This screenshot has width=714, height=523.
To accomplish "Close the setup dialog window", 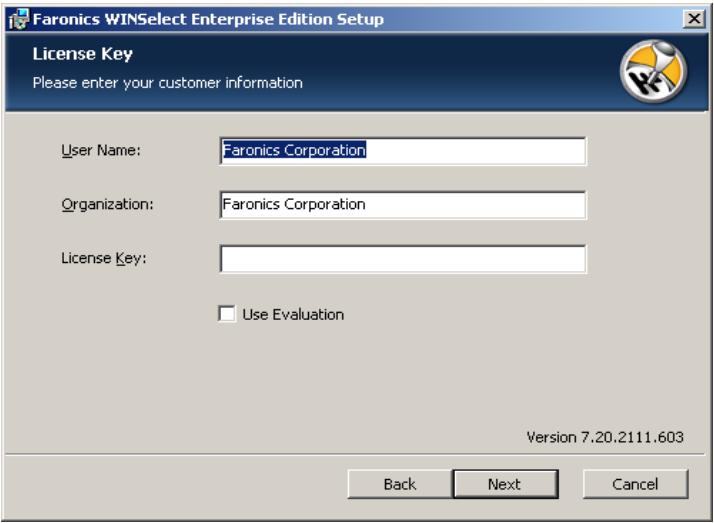I will (694, 19).
